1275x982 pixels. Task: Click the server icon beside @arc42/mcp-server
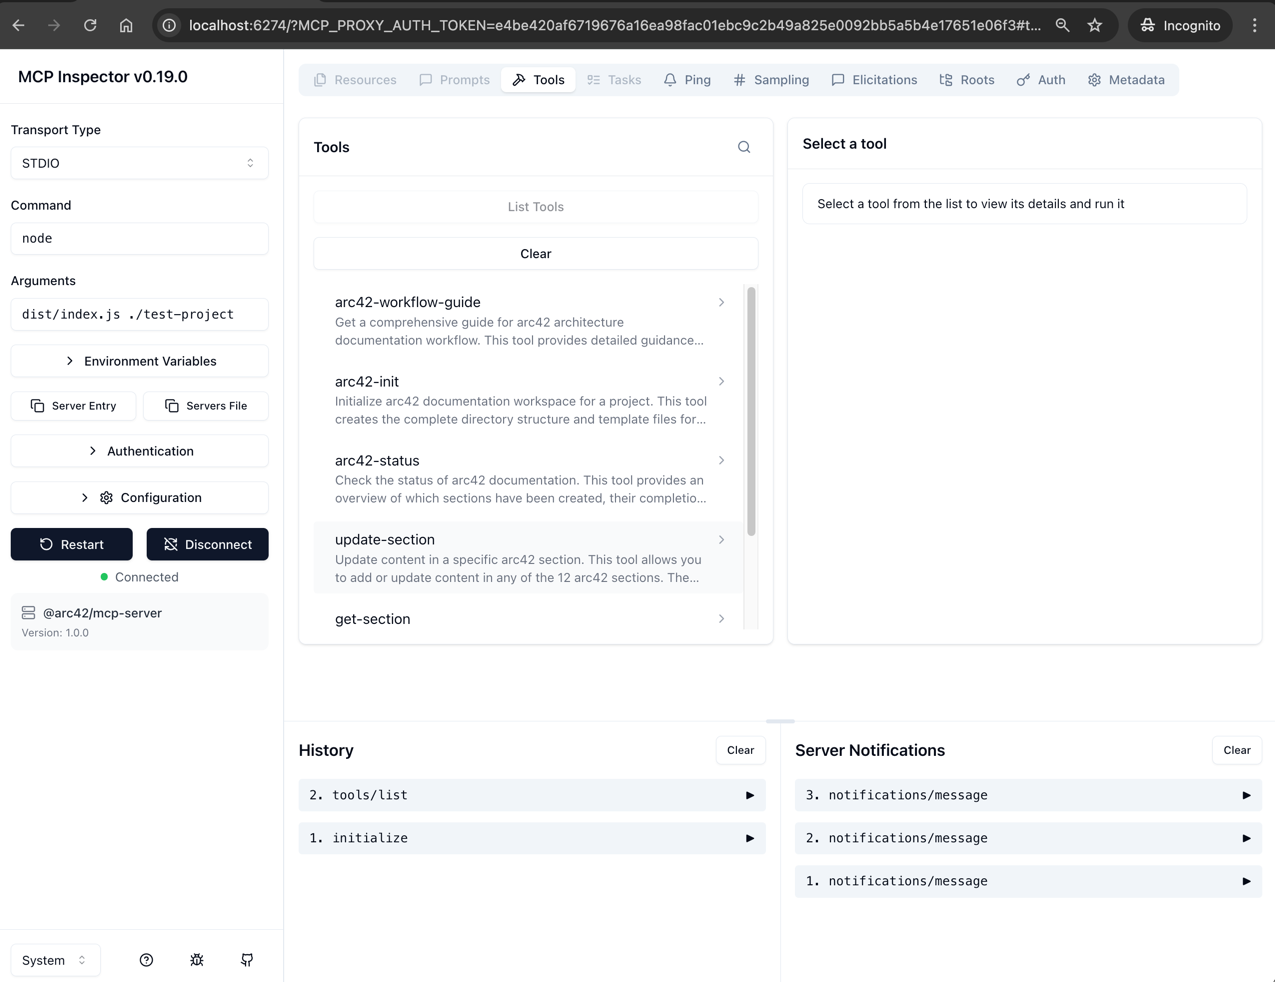[x=28, y=613]
